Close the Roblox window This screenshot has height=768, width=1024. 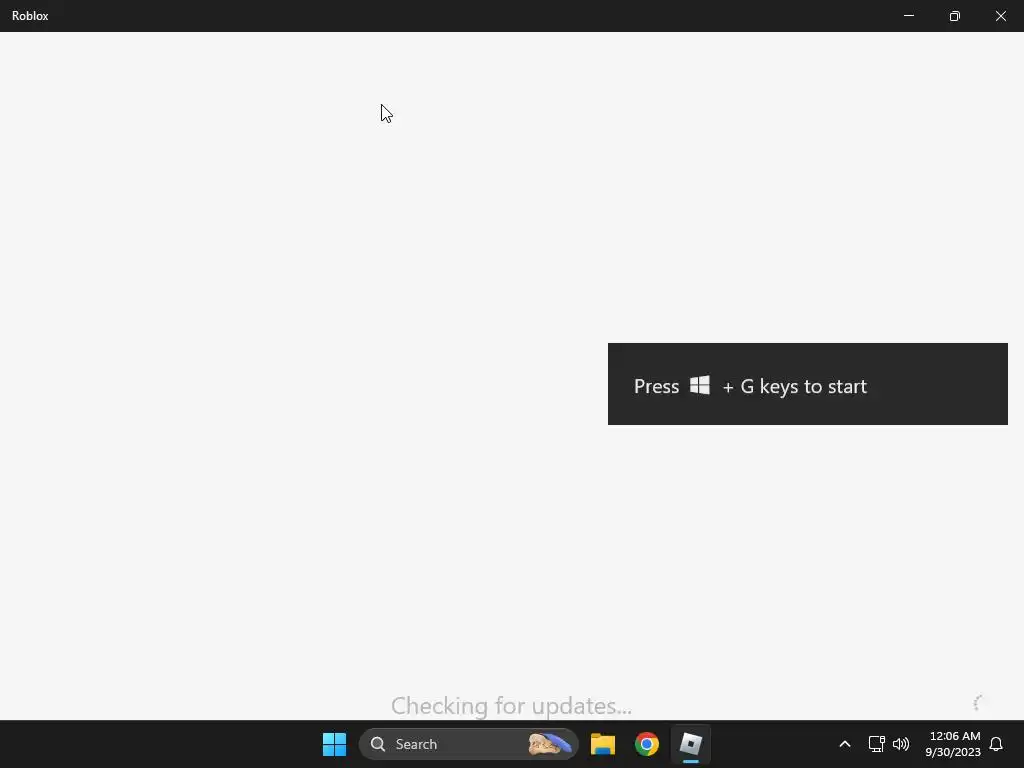1000,16
